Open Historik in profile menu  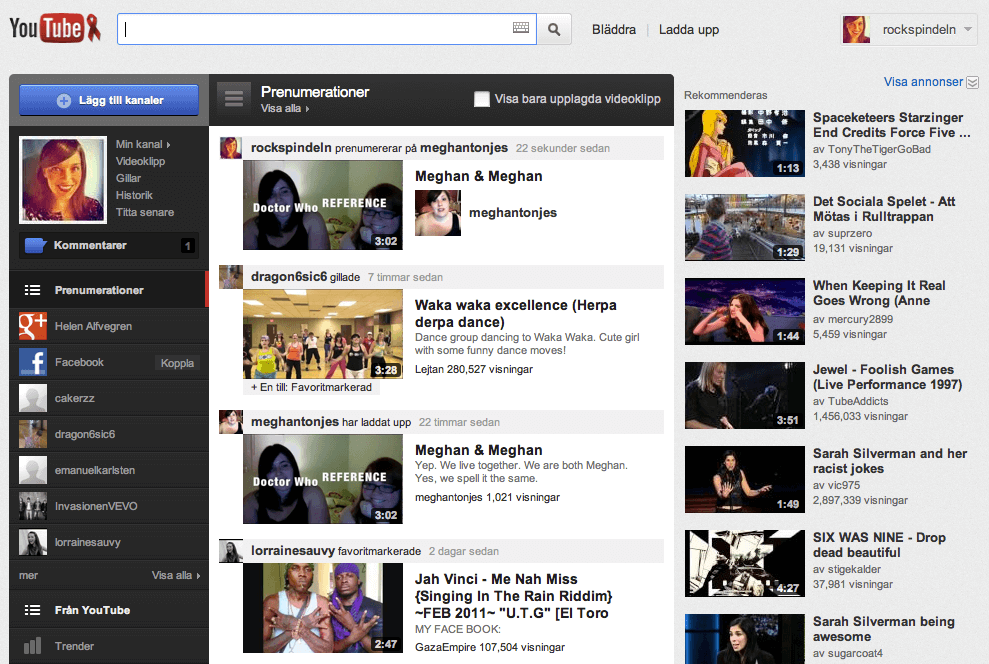tap(134, 195)
